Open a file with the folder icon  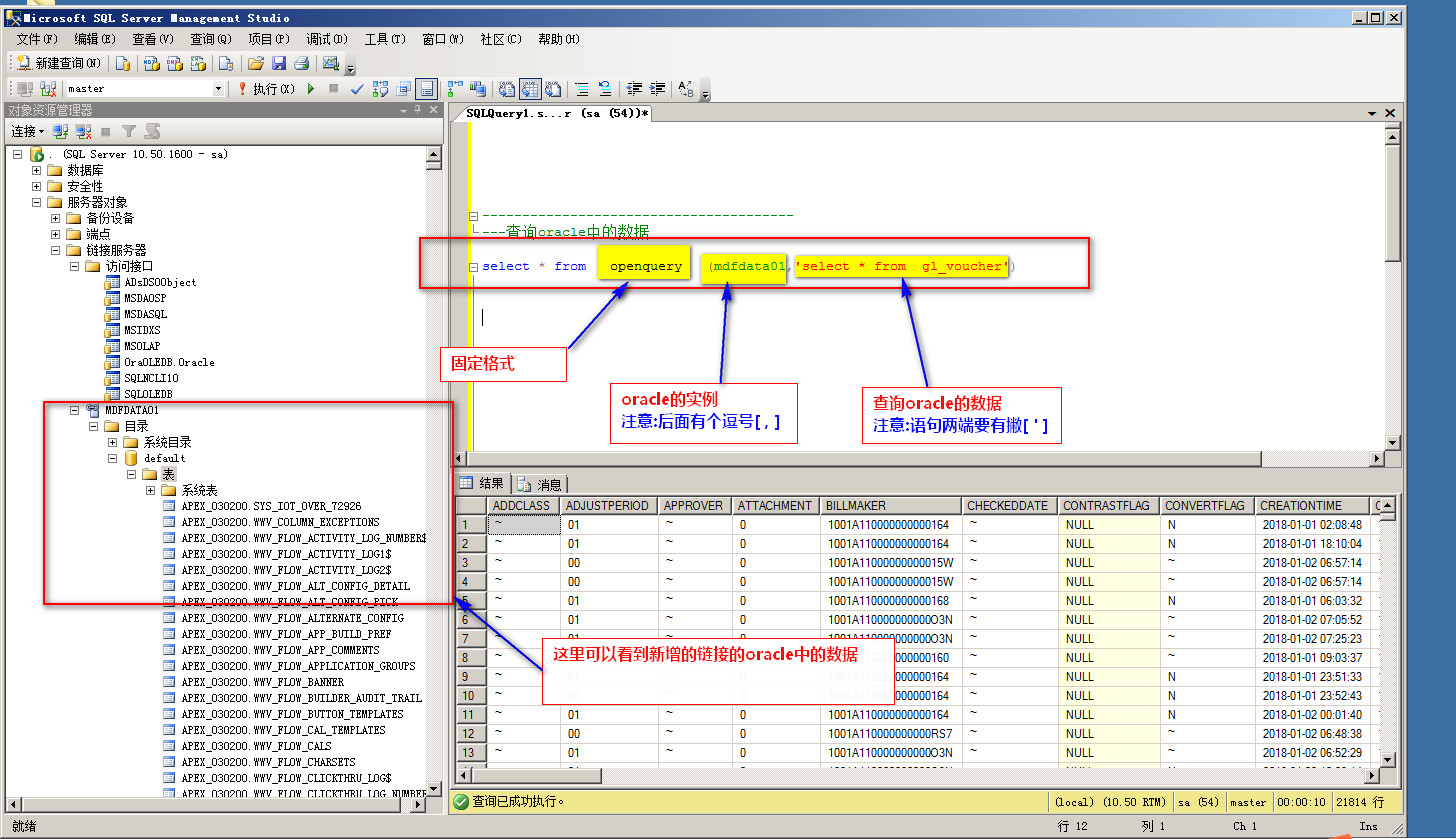255,63
